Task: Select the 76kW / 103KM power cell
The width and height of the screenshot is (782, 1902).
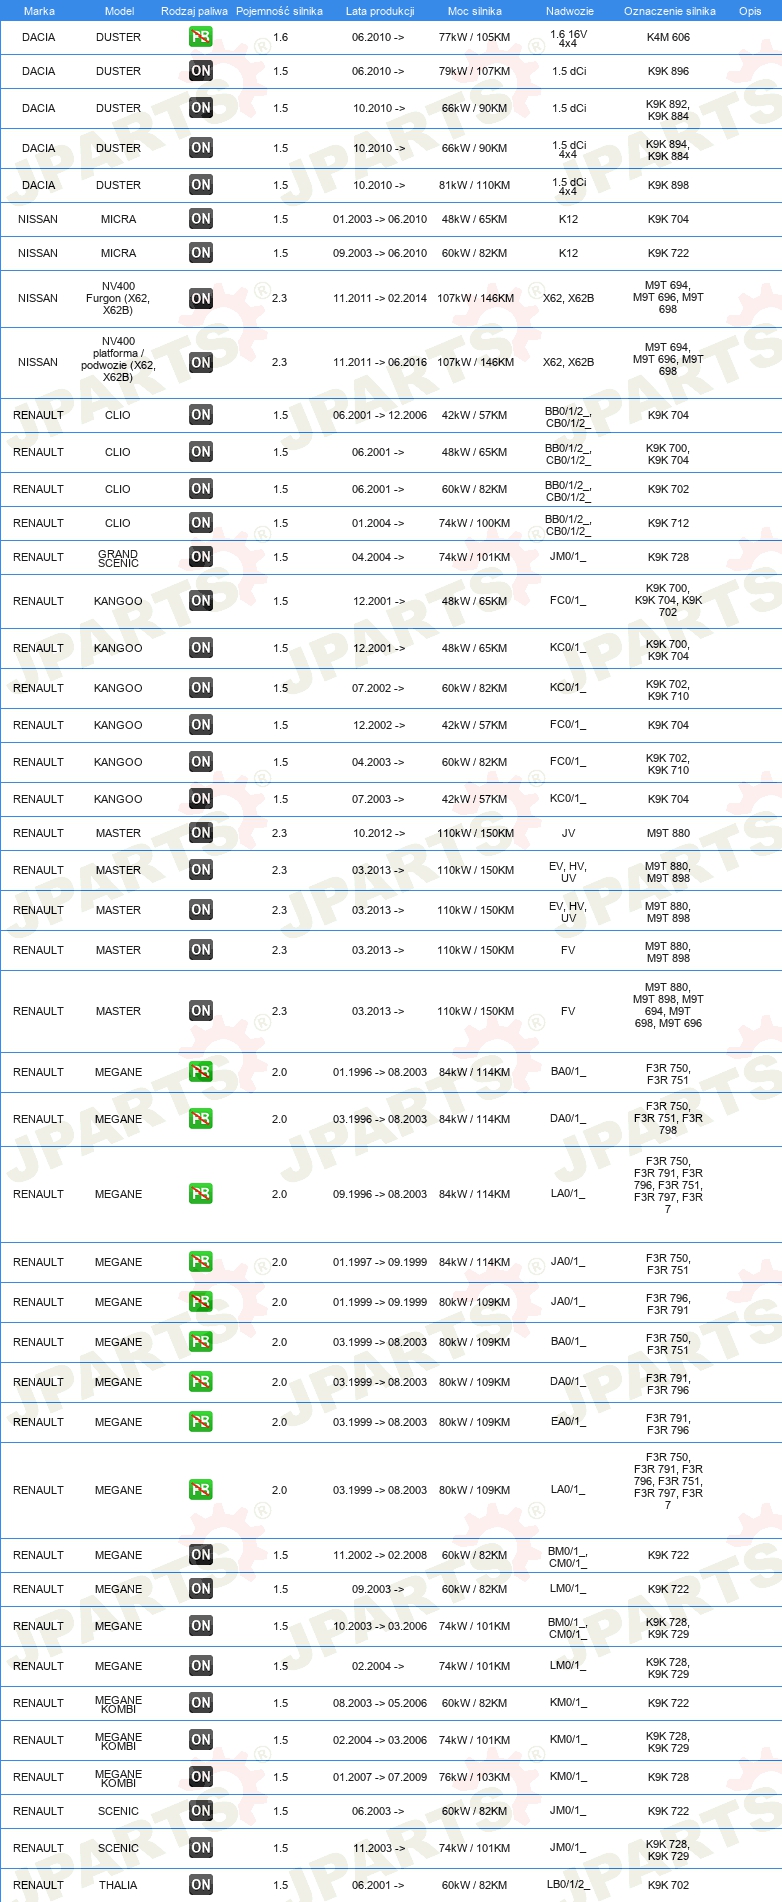Action: point(474,1777)
